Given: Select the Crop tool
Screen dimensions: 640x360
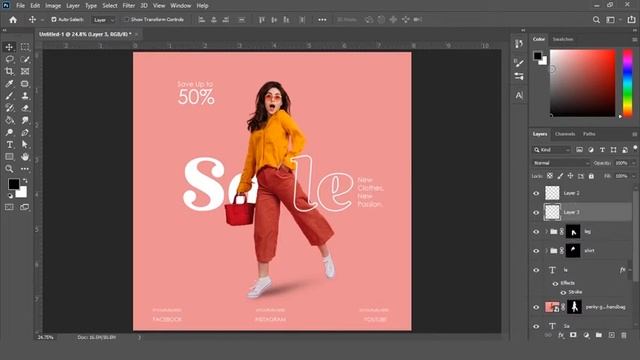Looking at the screenshot, I should pyautogui.click(x=9, y=71).
